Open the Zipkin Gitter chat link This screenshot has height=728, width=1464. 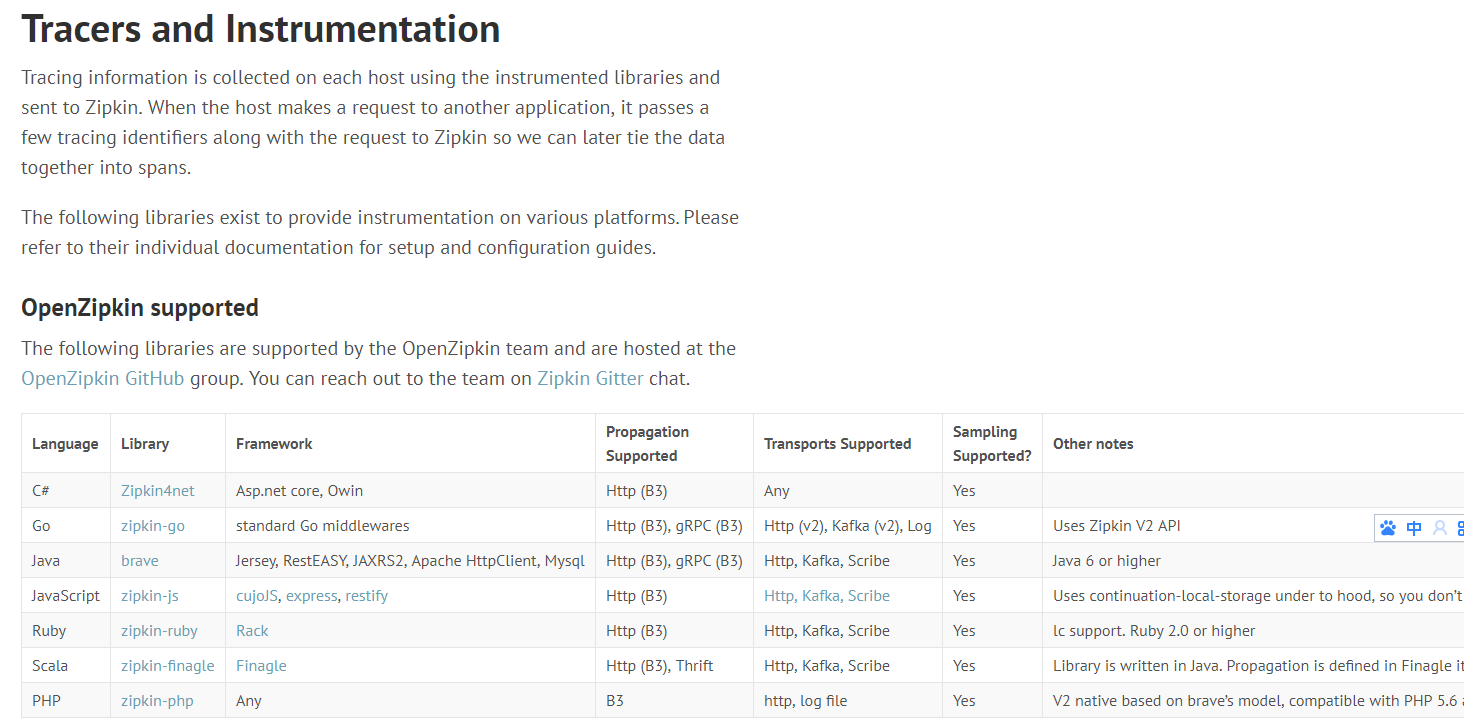tap(590, 379)
